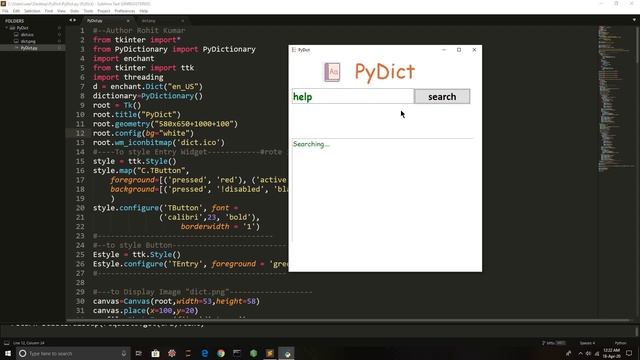Click the orange 'PyDict' heading text

tap(384, 72)
